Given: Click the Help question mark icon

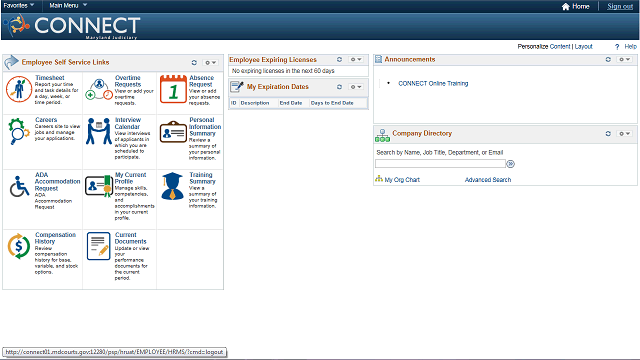Looking at the screenshot, I should click(617, 47).
